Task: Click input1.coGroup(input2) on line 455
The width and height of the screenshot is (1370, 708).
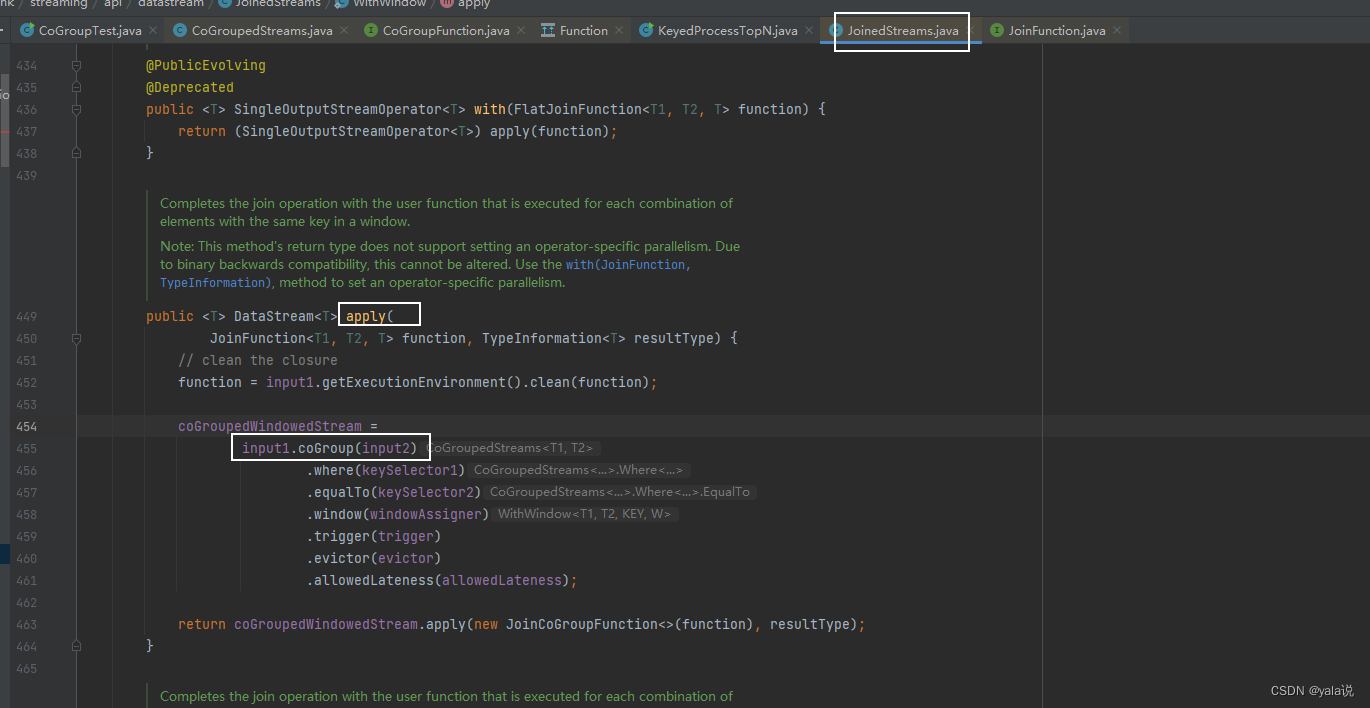Action: pos(330,448)
